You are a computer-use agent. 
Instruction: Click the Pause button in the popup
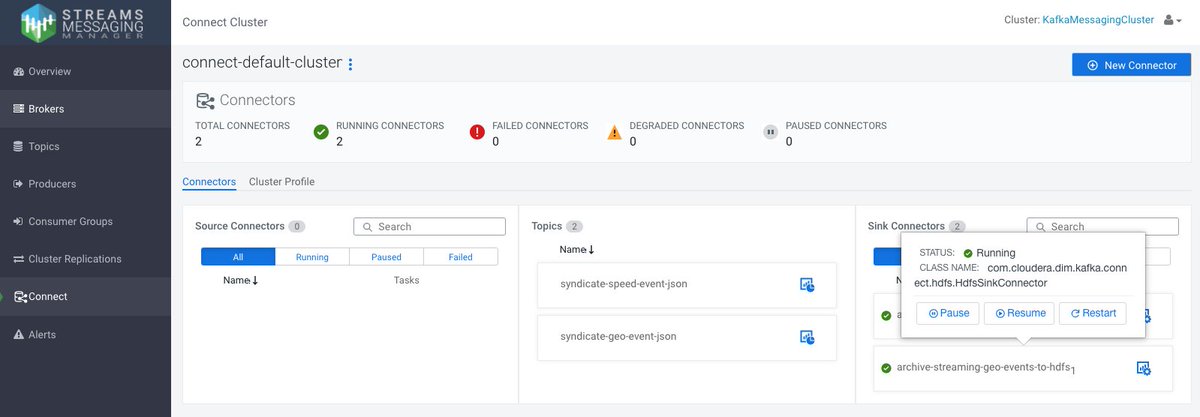[948, 313]
